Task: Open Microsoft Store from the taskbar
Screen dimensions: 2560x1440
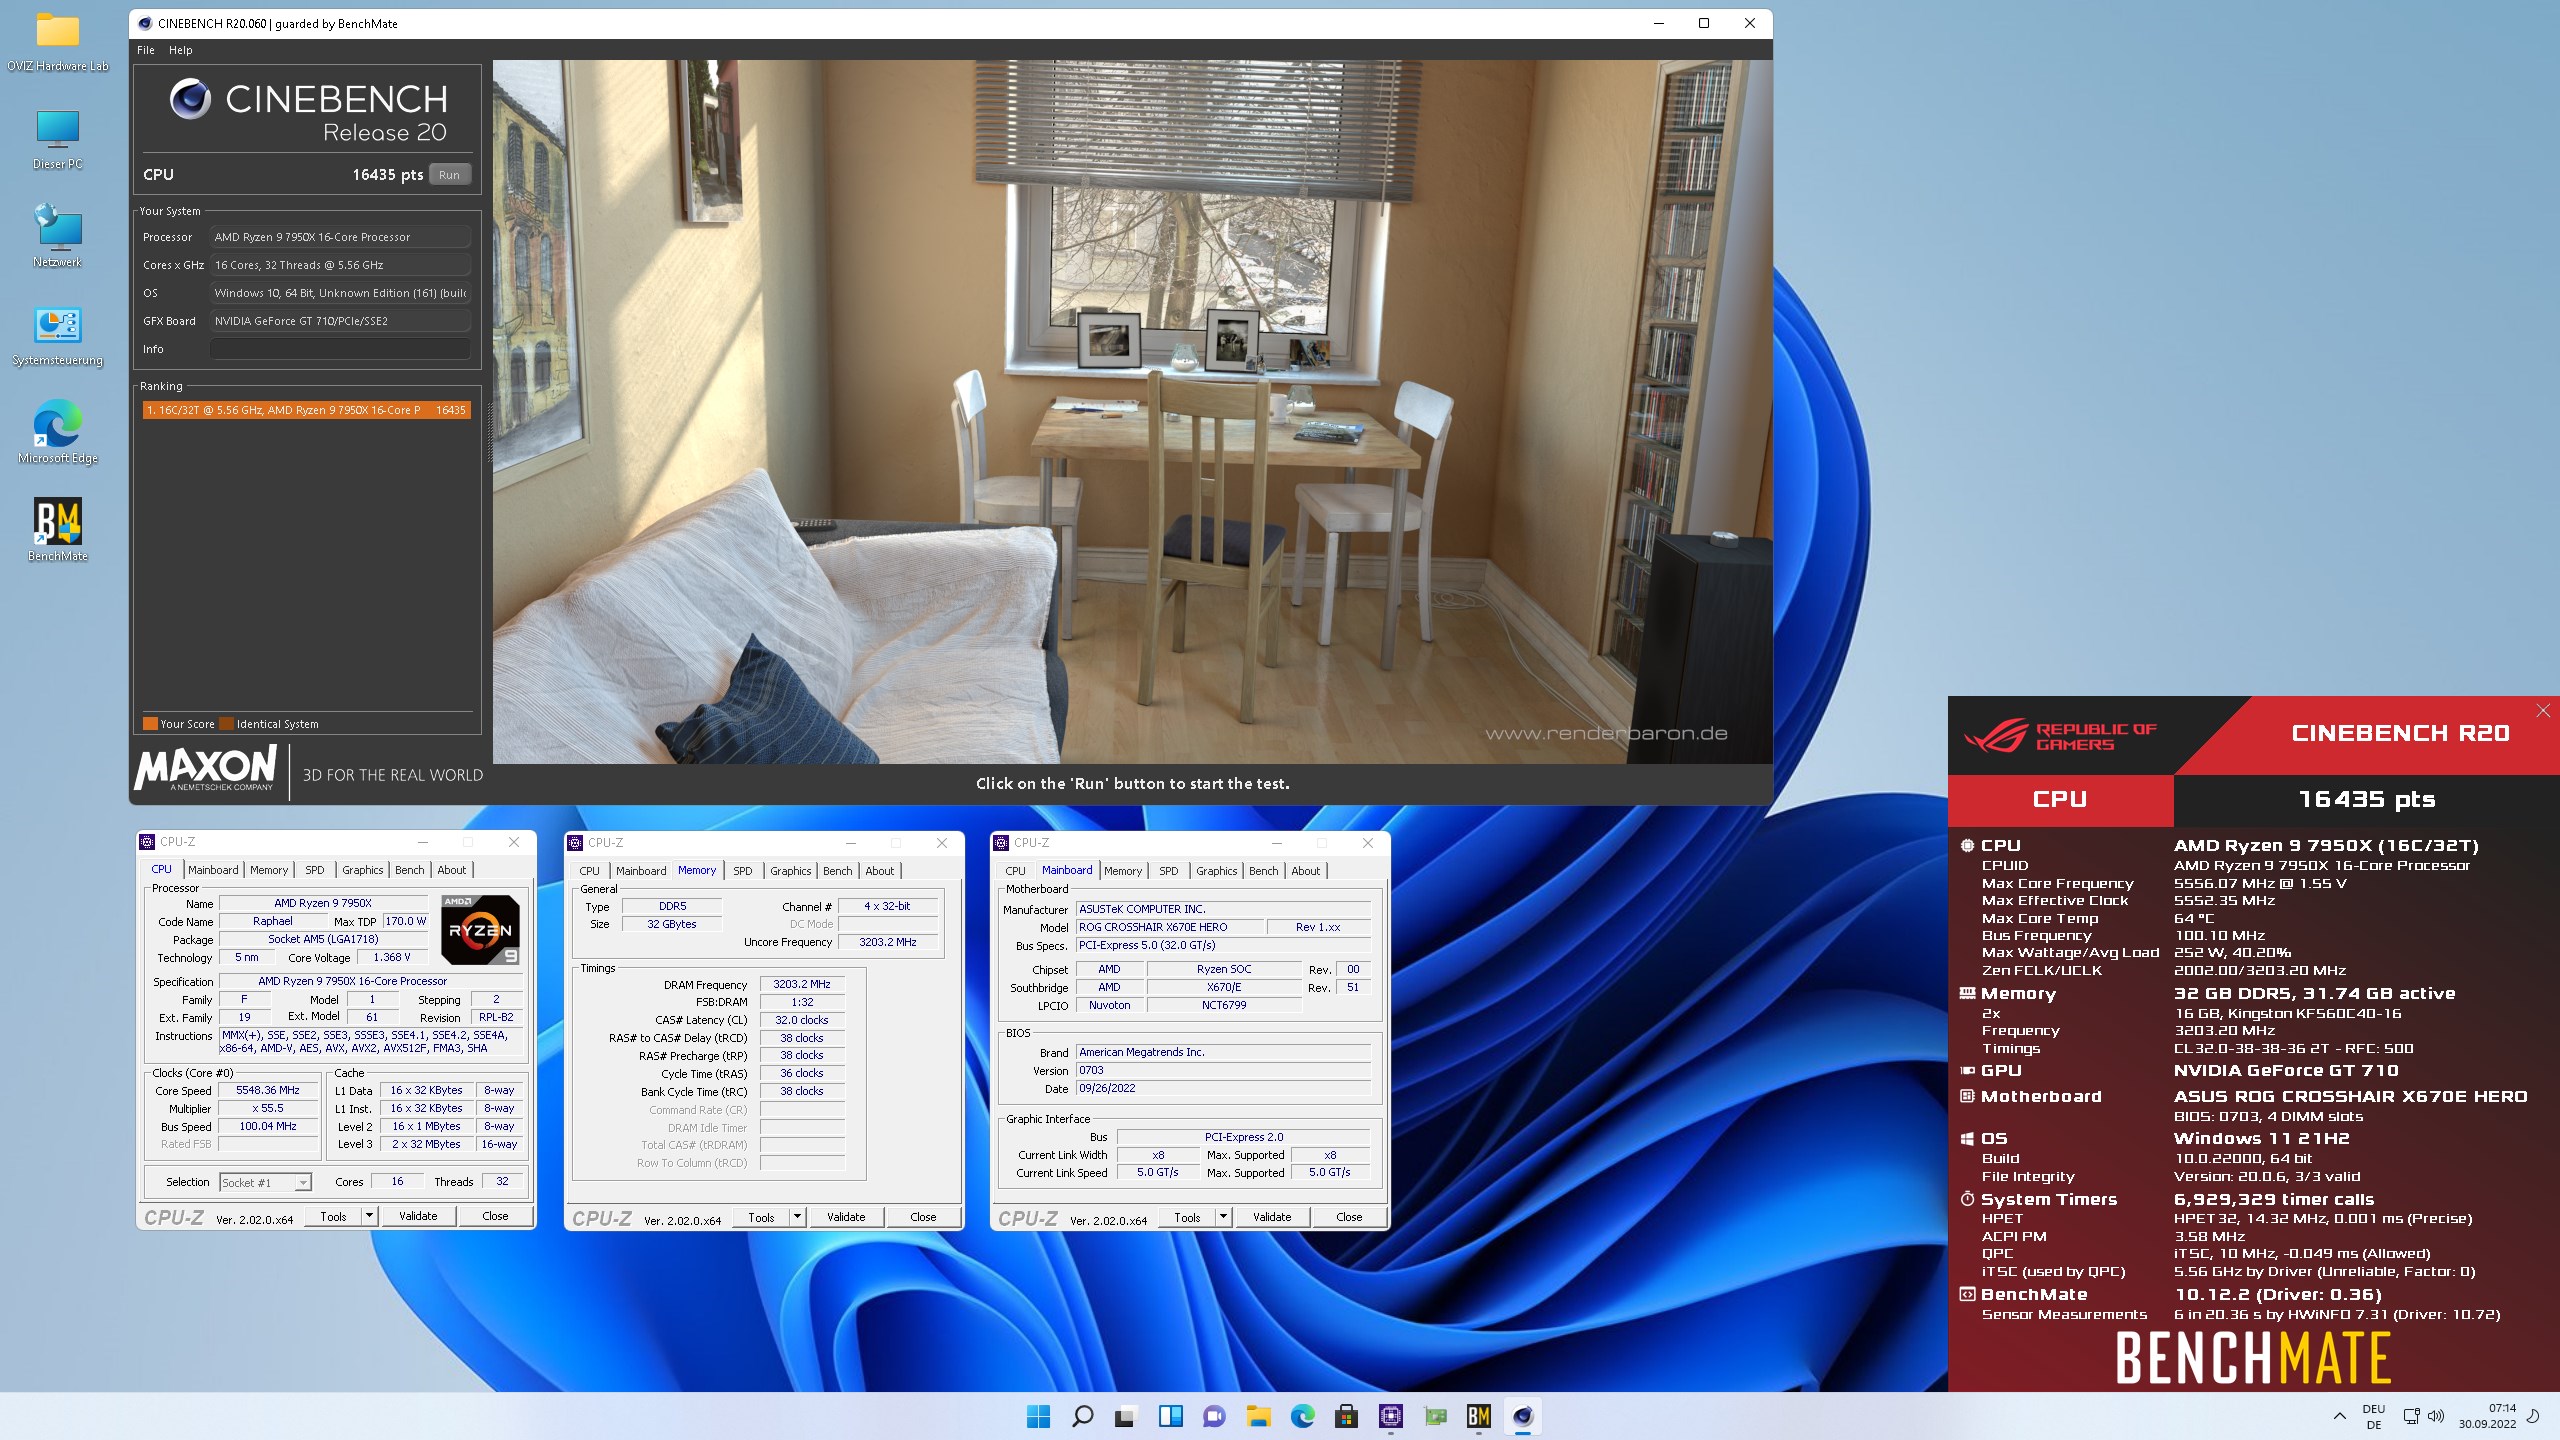Action: click(x=1346, y=1416)
